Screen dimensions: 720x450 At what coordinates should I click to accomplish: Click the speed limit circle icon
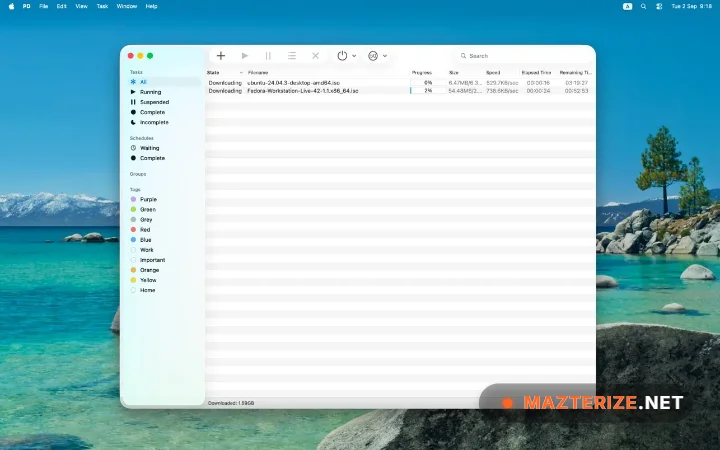coord(373,56)
